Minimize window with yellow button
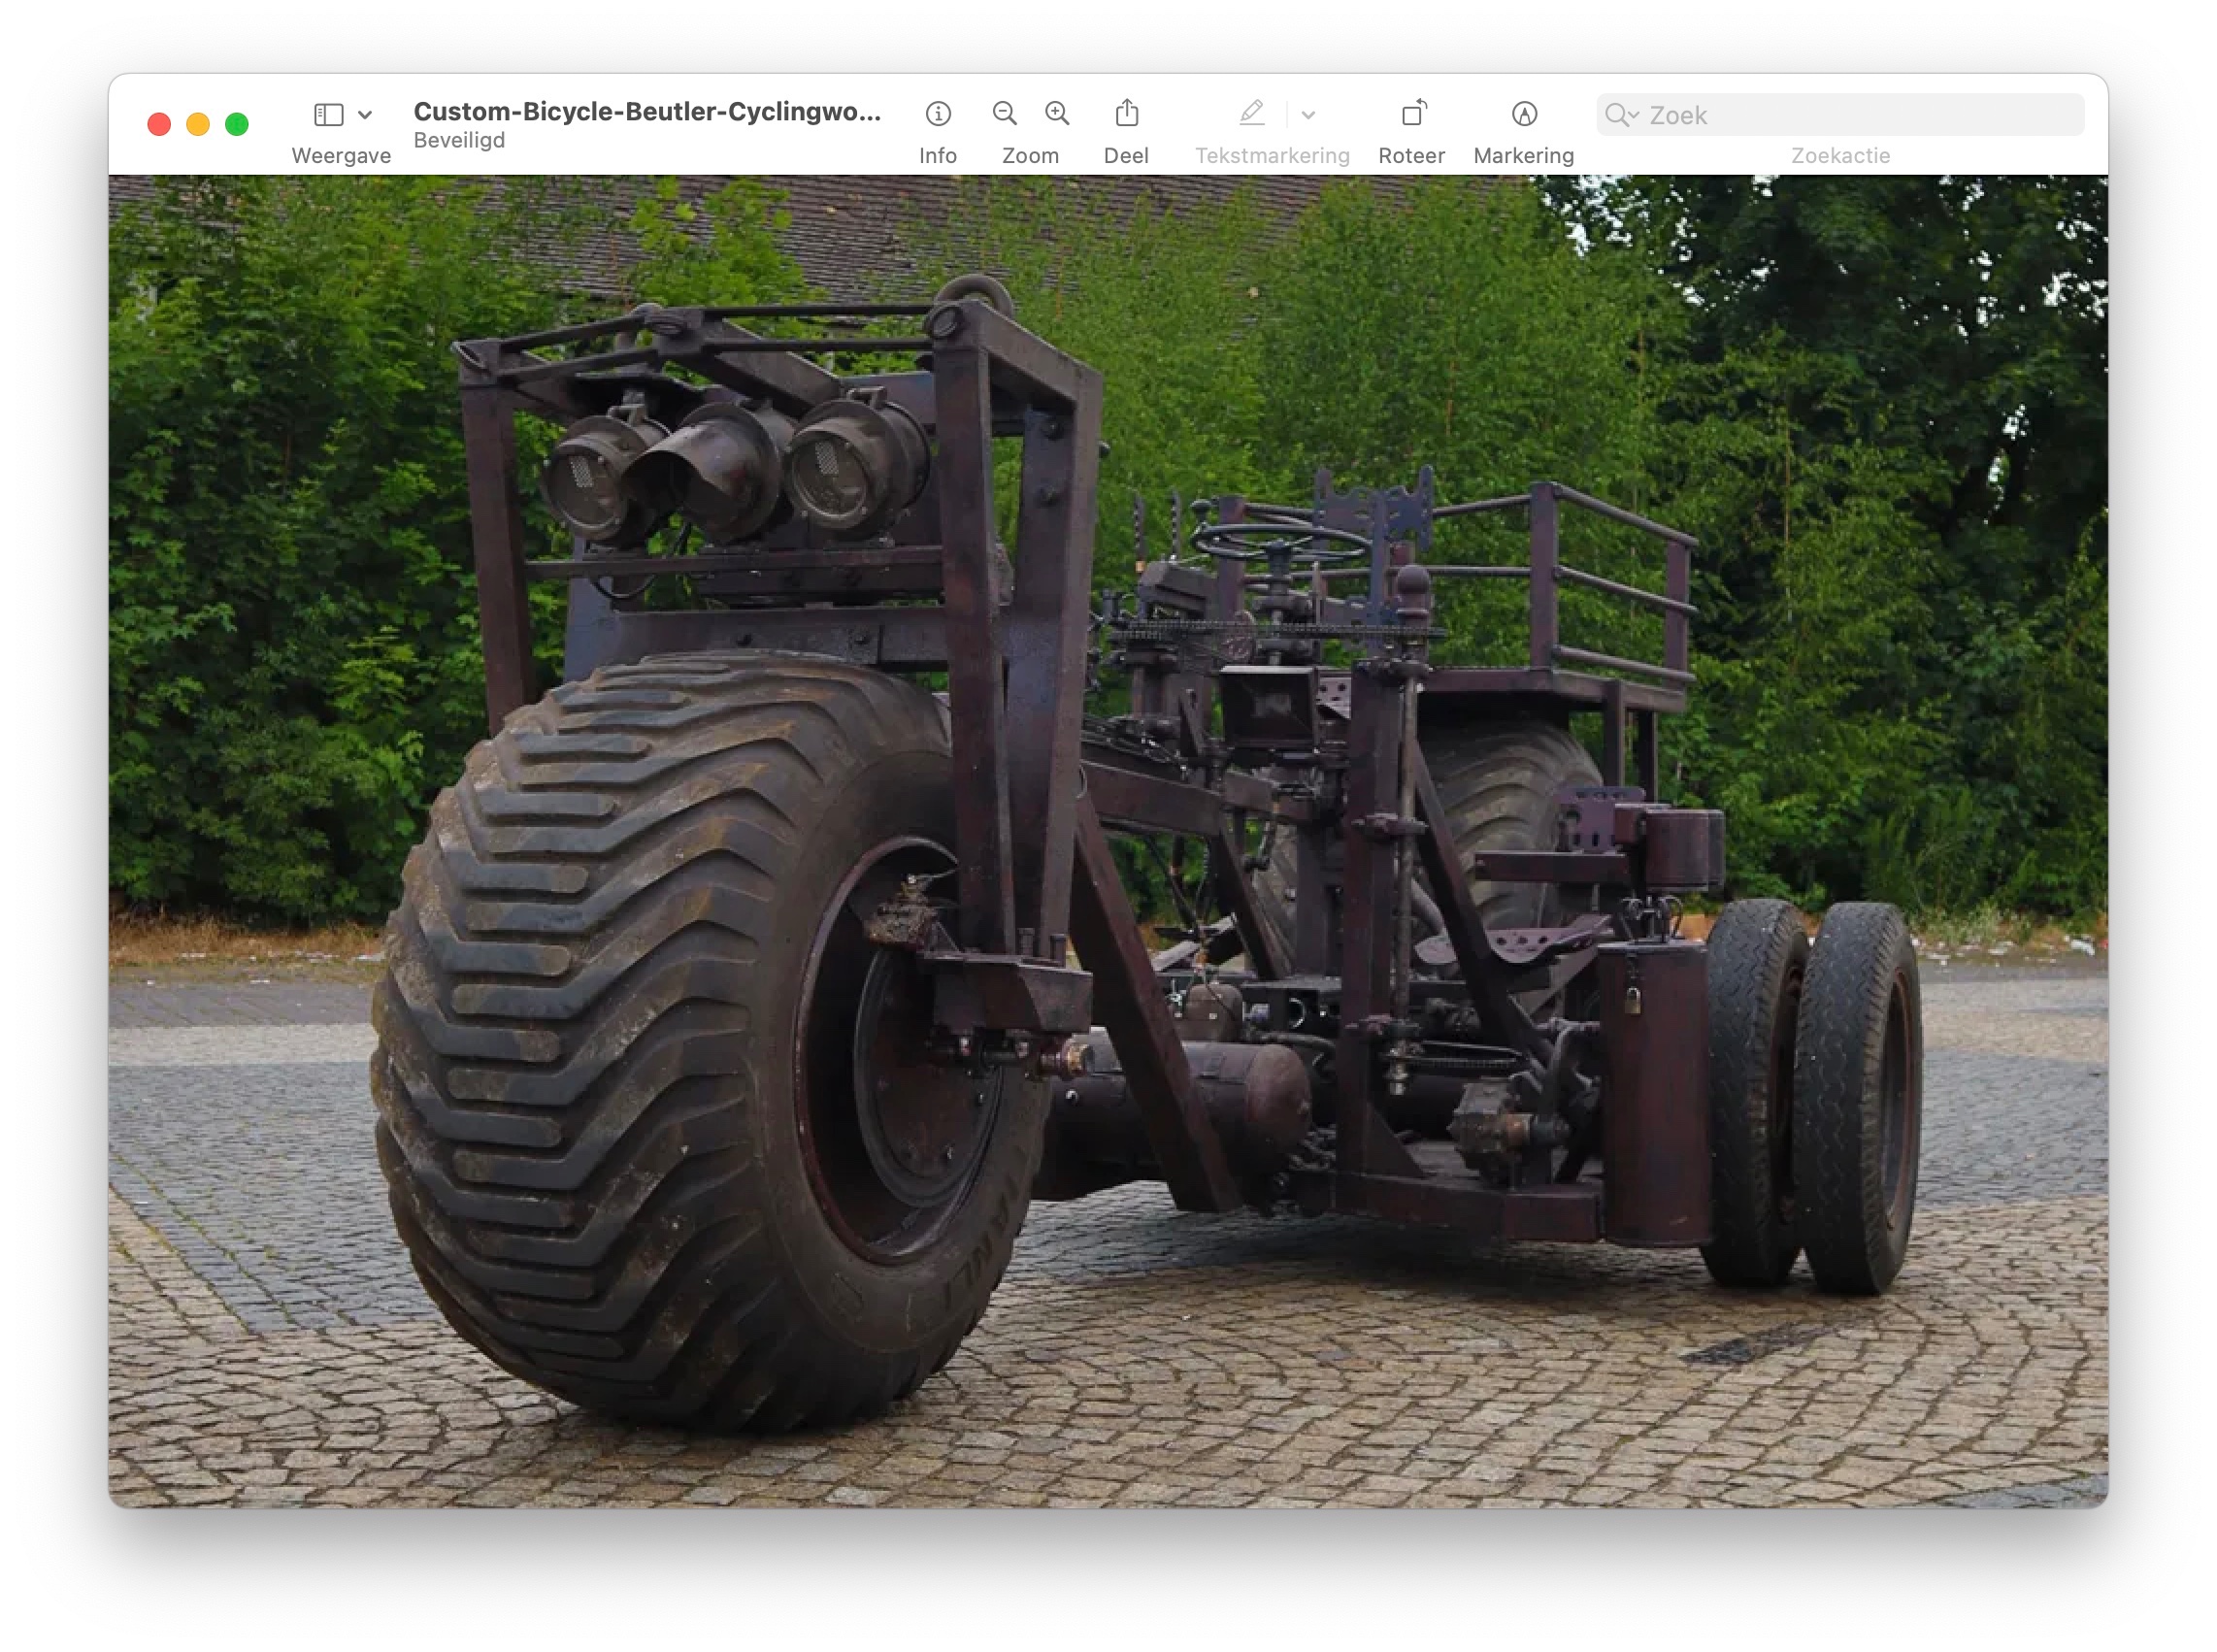The width and height of the screenshot is (2217, 1652). pos(198,124)
